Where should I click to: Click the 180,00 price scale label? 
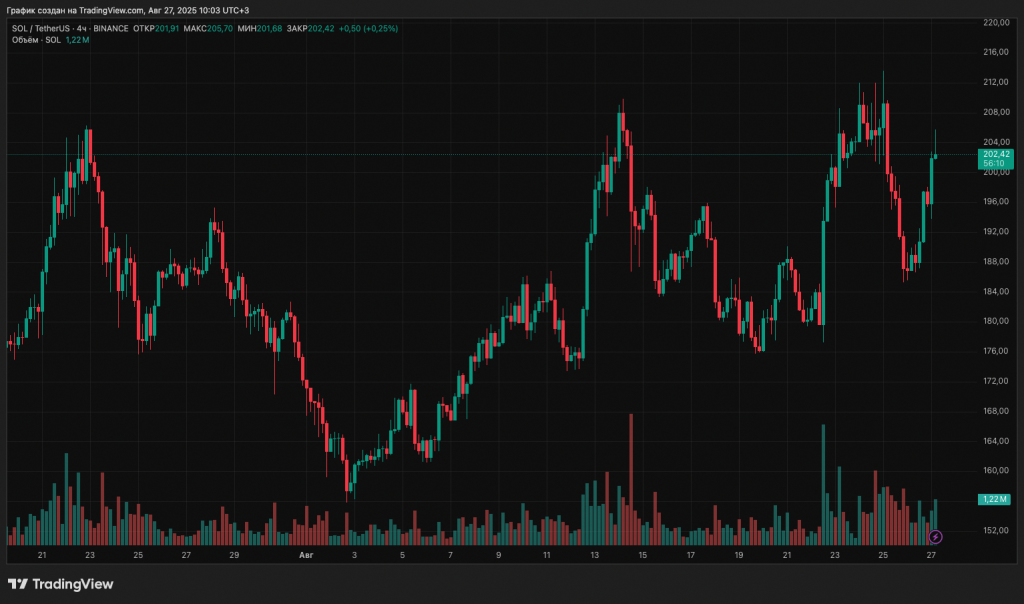pos(995,321)
